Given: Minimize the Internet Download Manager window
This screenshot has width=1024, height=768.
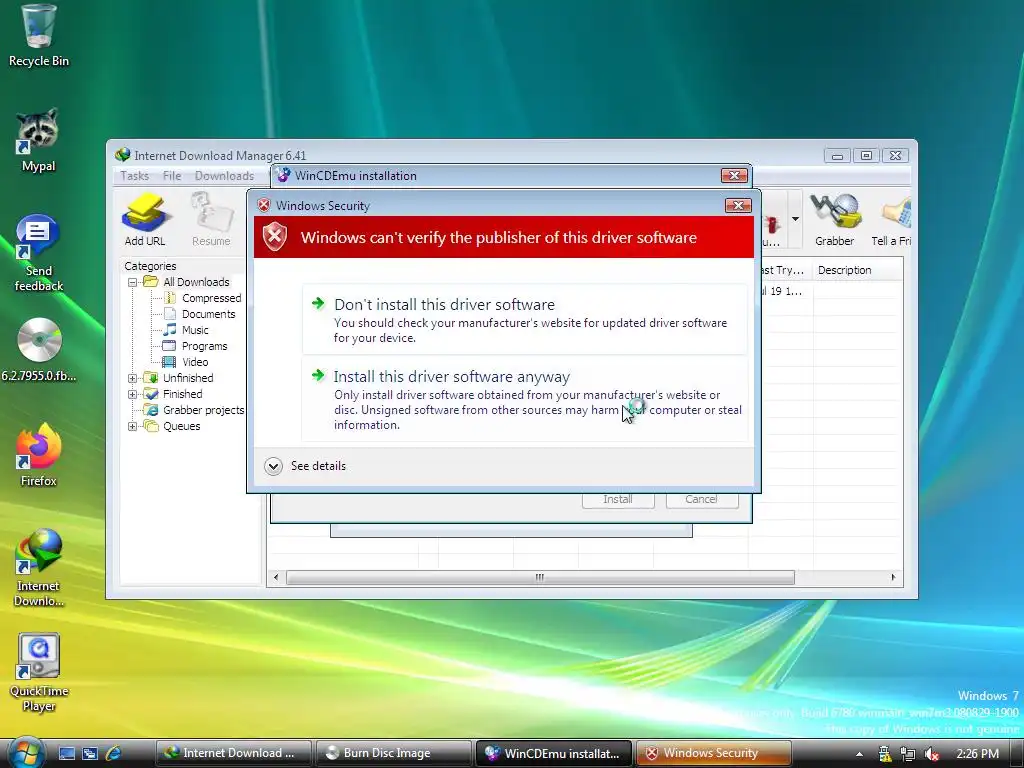Looking at the screenshot, I should 837,155.
